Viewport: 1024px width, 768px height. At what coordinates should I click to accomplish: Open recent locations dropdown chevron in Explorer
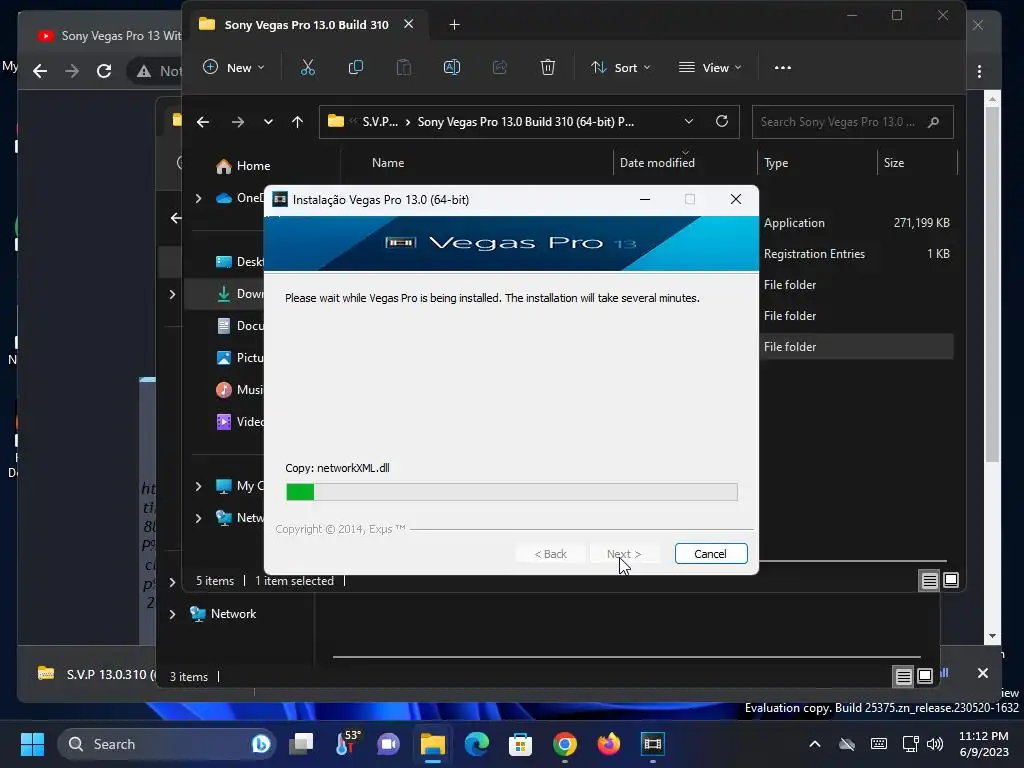point(268,122)
